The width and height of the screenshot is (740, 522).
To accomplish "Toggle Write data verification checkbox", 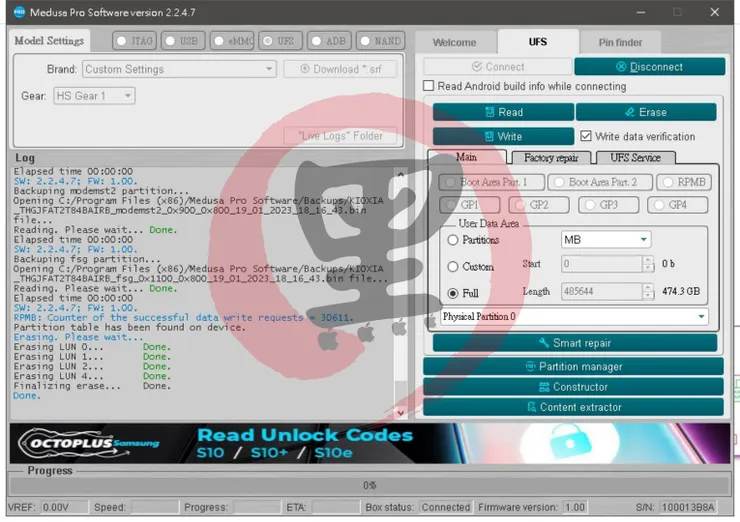I will pyautogui.click(x=586, y=136).
